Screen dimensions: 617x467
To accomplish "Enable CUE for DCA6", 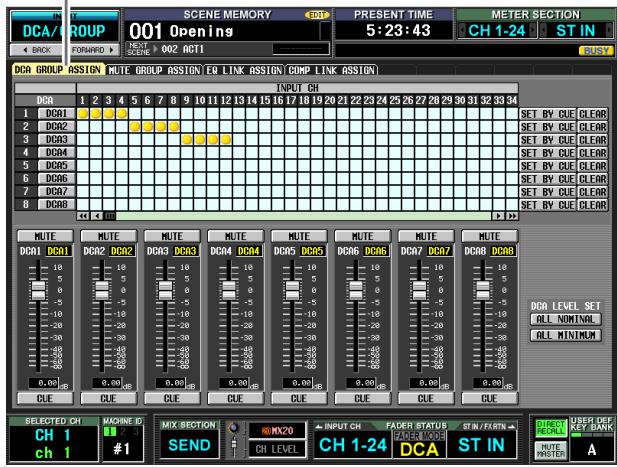I will pos(362,399).
